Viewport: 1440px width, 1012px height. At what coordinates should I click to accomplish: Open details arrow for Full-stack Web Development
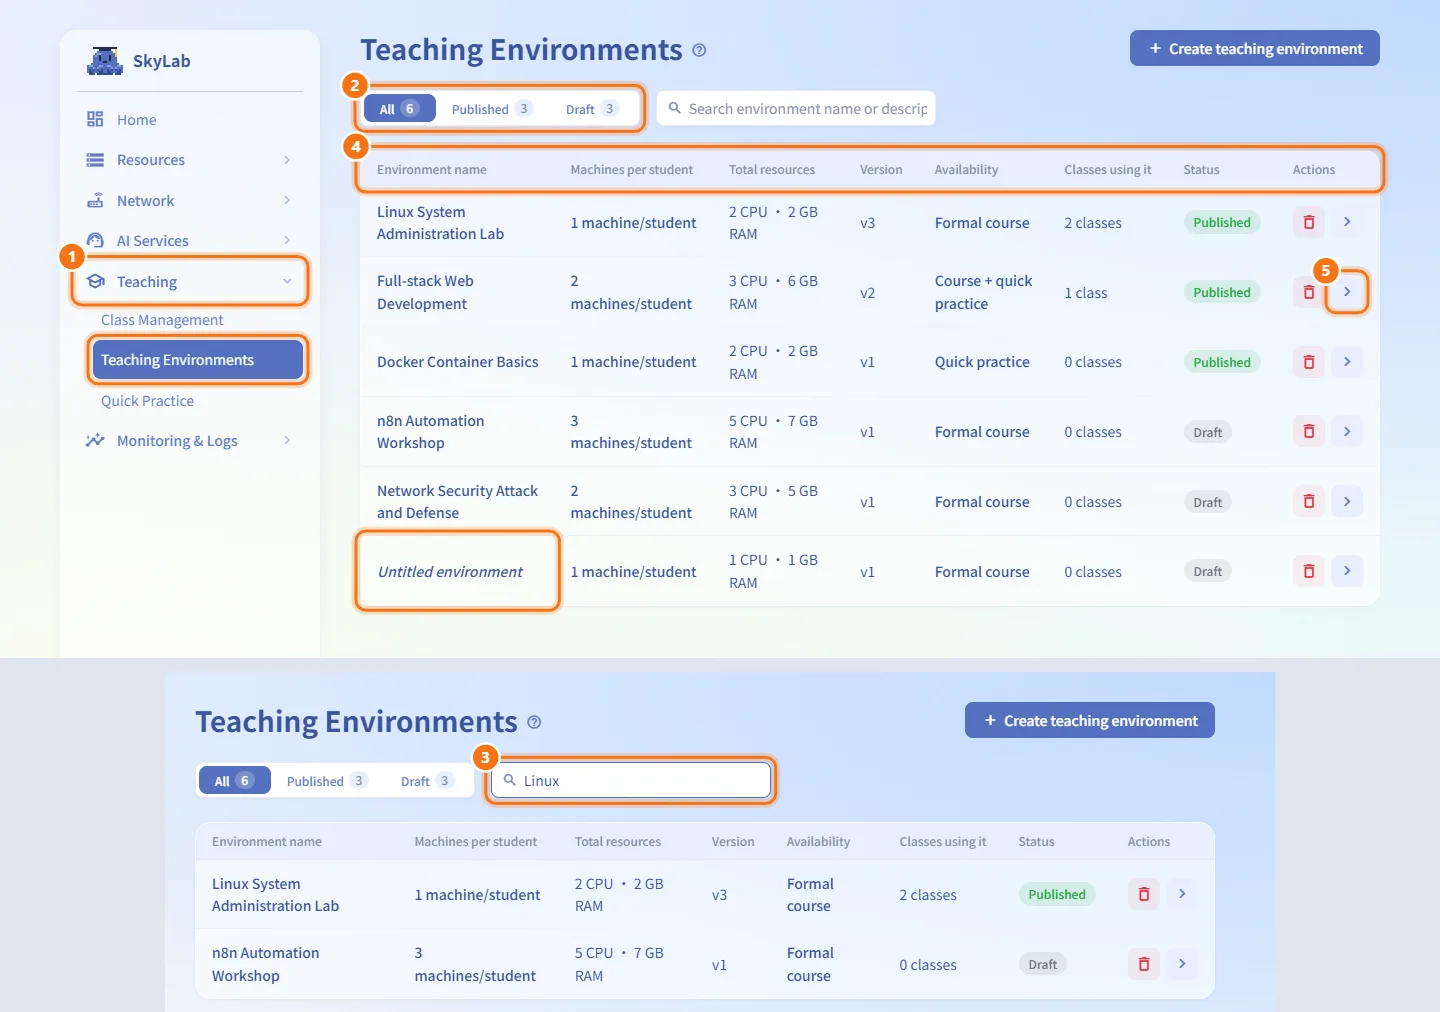point(1347,292)
